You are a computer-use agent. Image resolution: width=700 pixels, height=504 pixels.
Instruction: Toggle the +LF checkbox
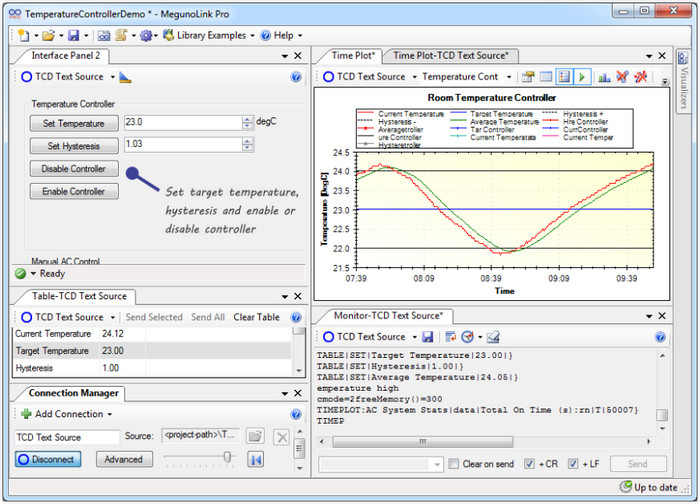[x=573, y=464]
